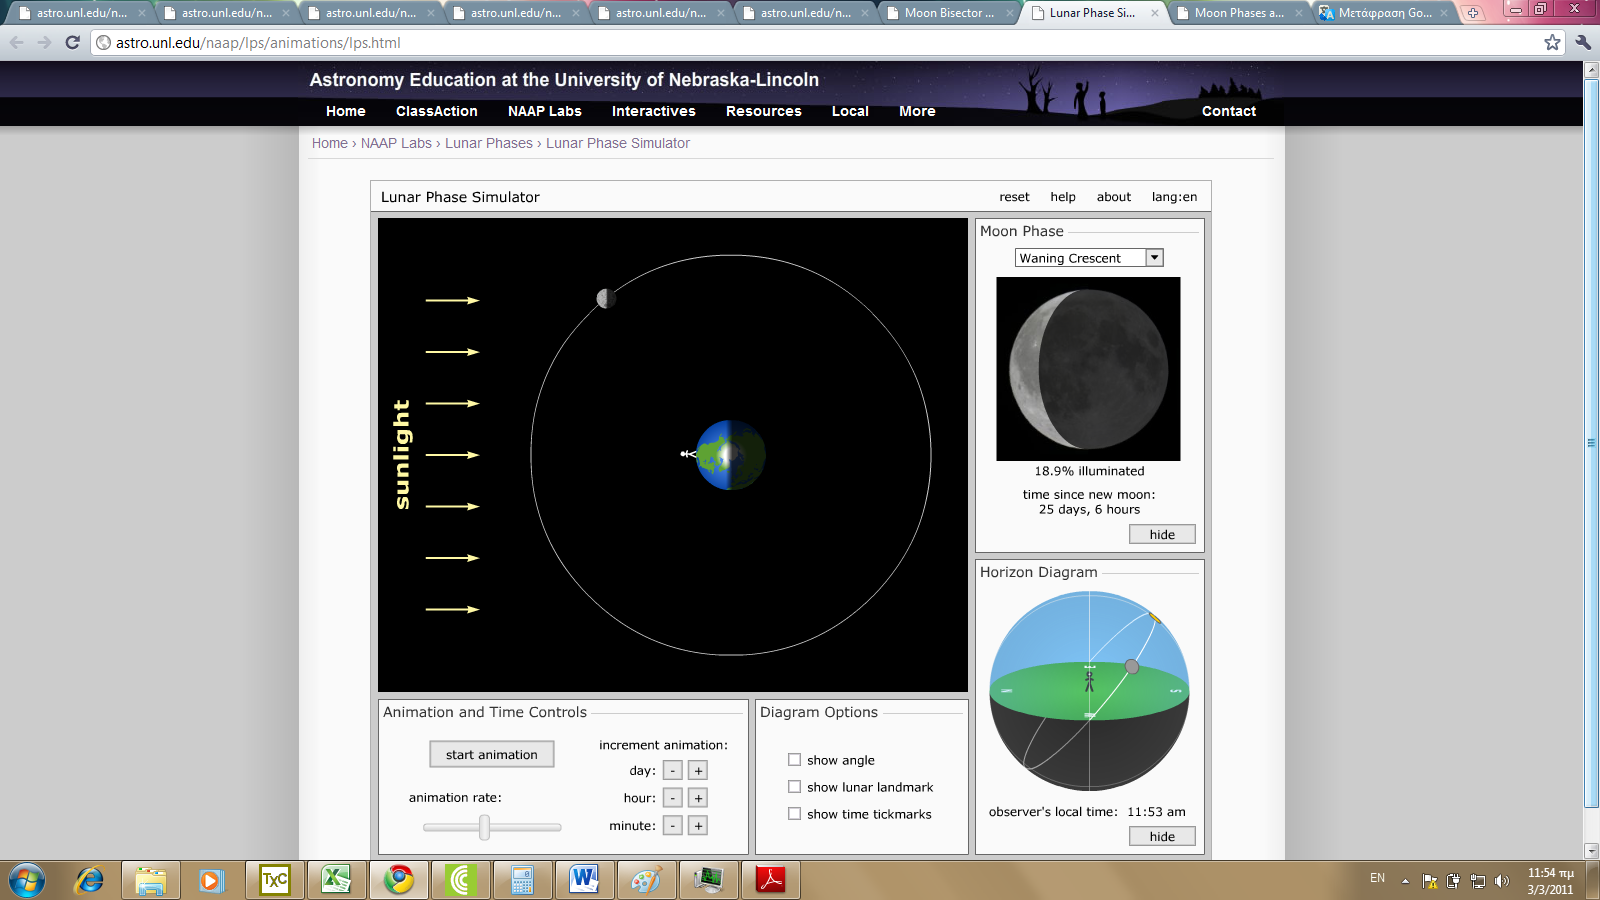Click the moon phase image
Image resolution: width=1600 pixels, height=900 pixels.
click(1088, 369)
